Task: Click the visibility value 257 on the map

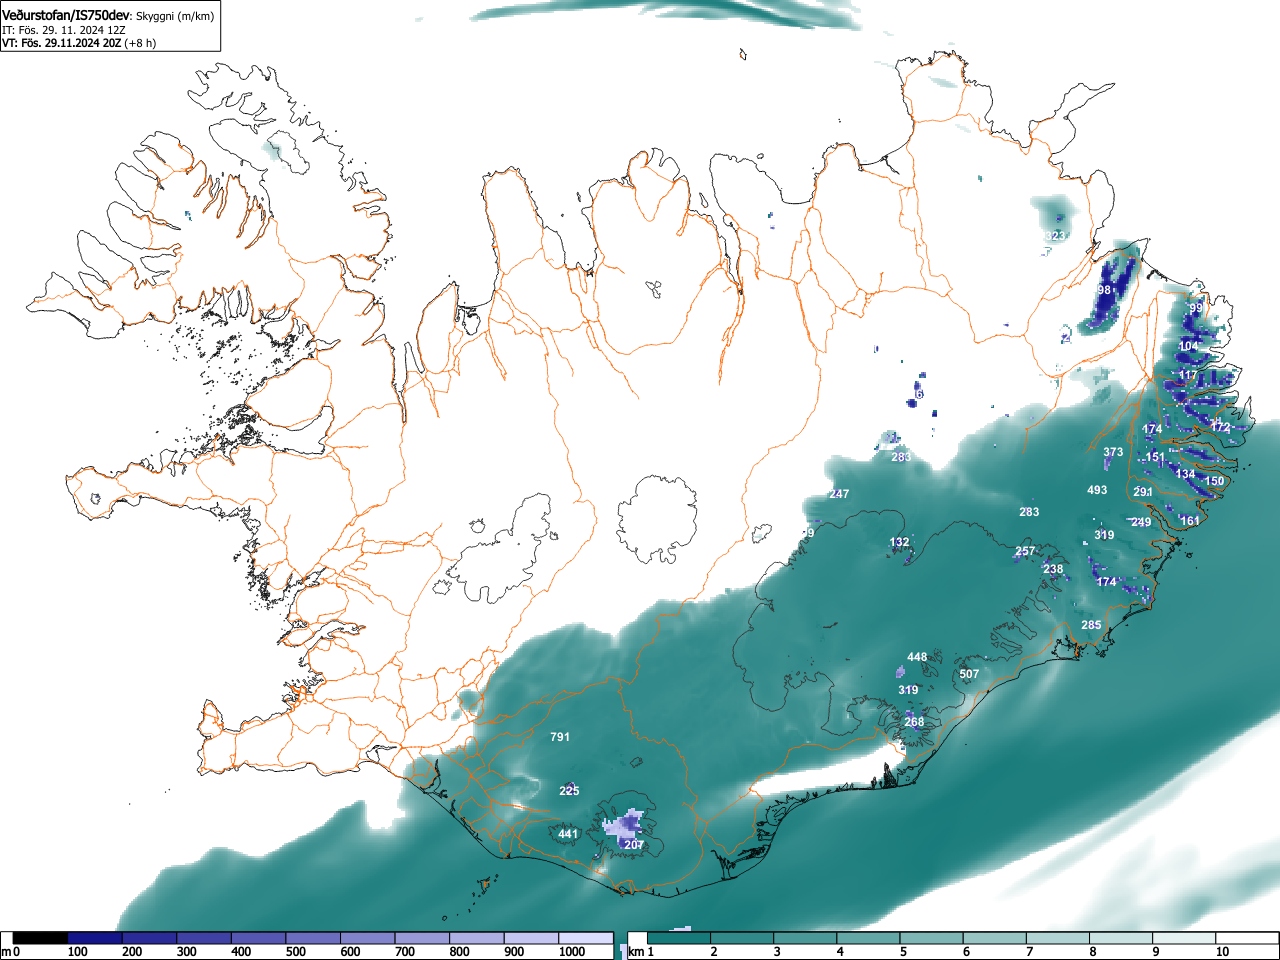Action: click(1025, 551)
